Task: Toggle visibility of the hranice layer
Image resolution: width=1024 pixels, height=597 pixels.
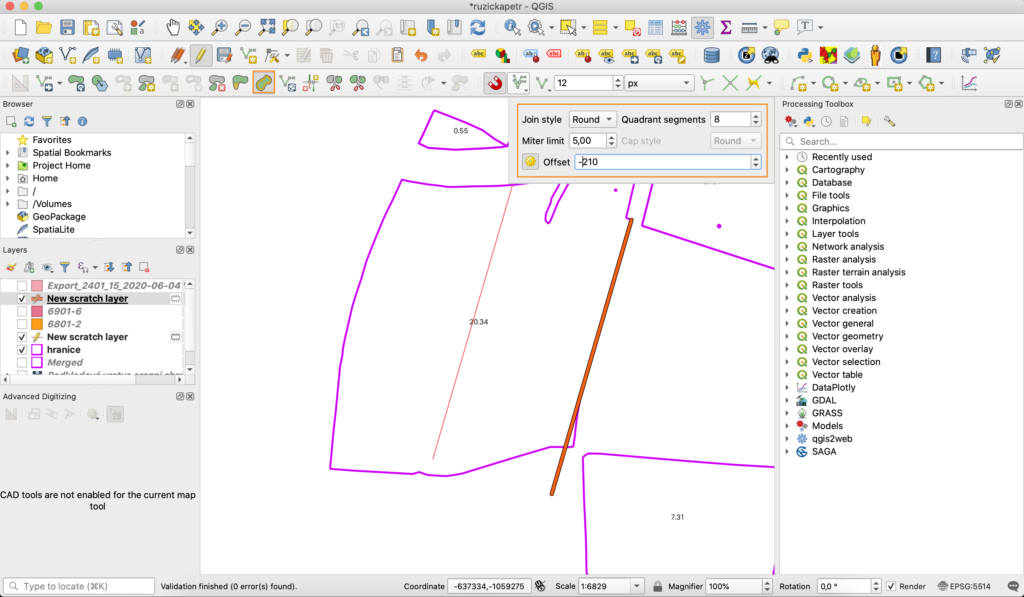Action: click(22, 350)
